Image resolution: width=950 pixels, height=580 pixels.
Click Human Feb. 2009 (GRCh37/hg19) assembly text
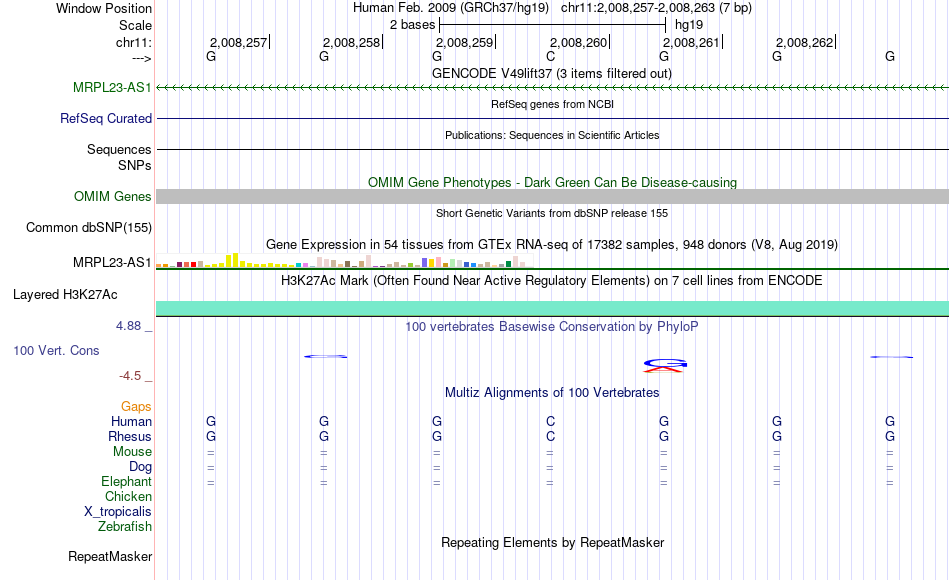(451, 8)
